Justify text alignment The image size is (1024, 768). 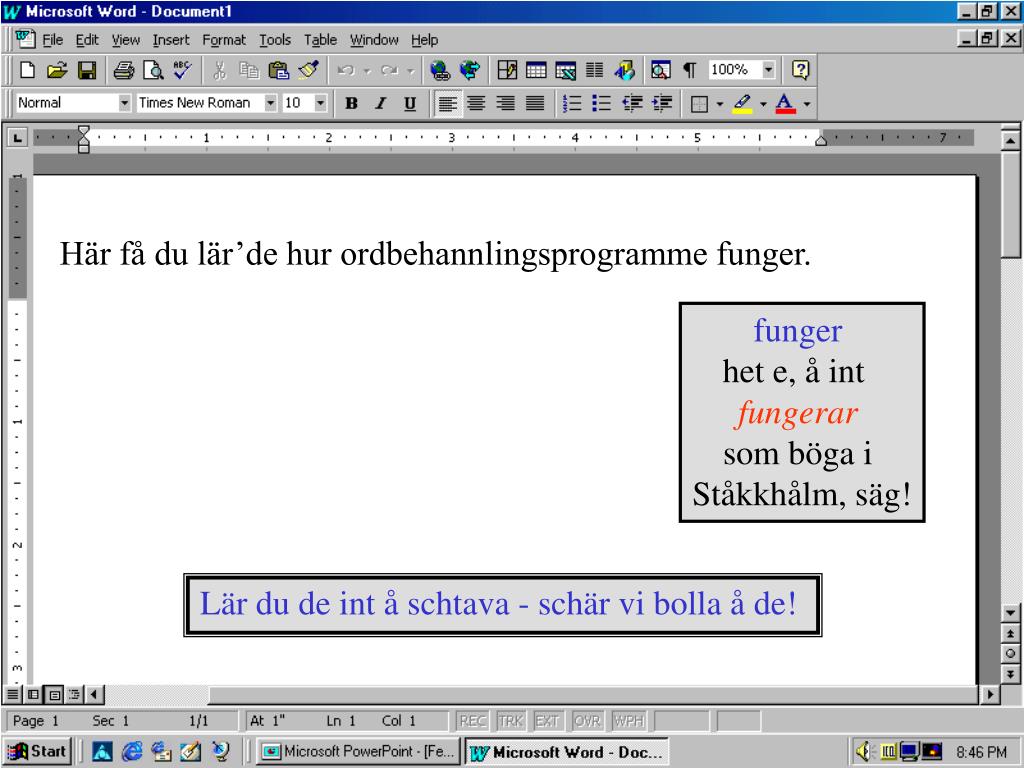[536, 103]
